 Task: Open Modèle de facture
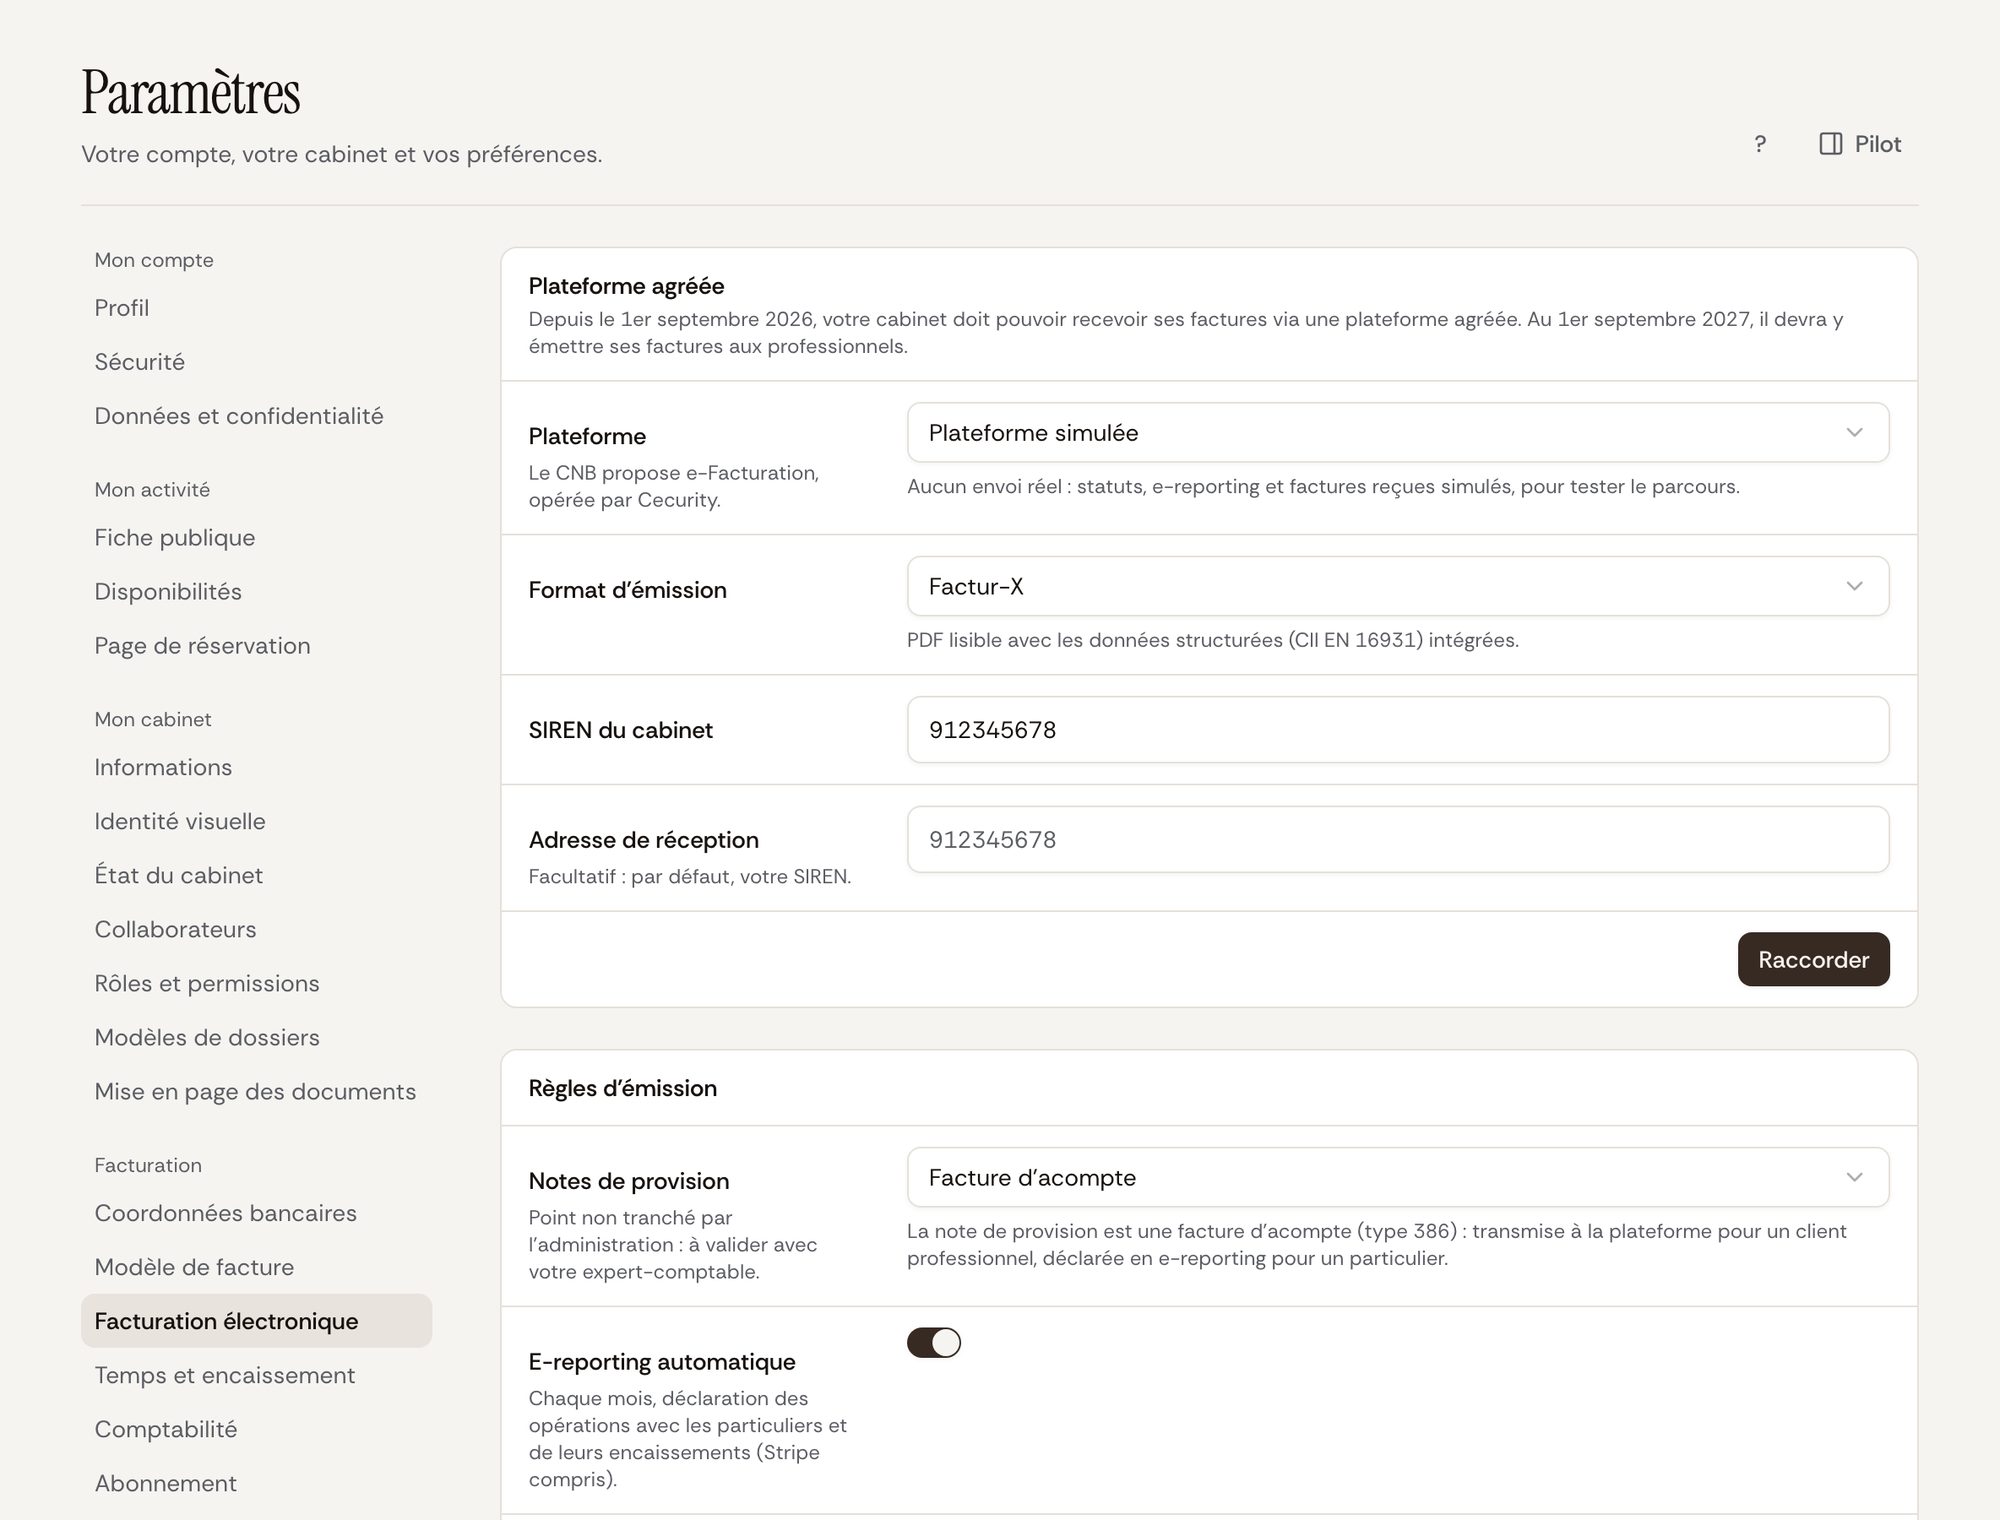click(256, 1267)
